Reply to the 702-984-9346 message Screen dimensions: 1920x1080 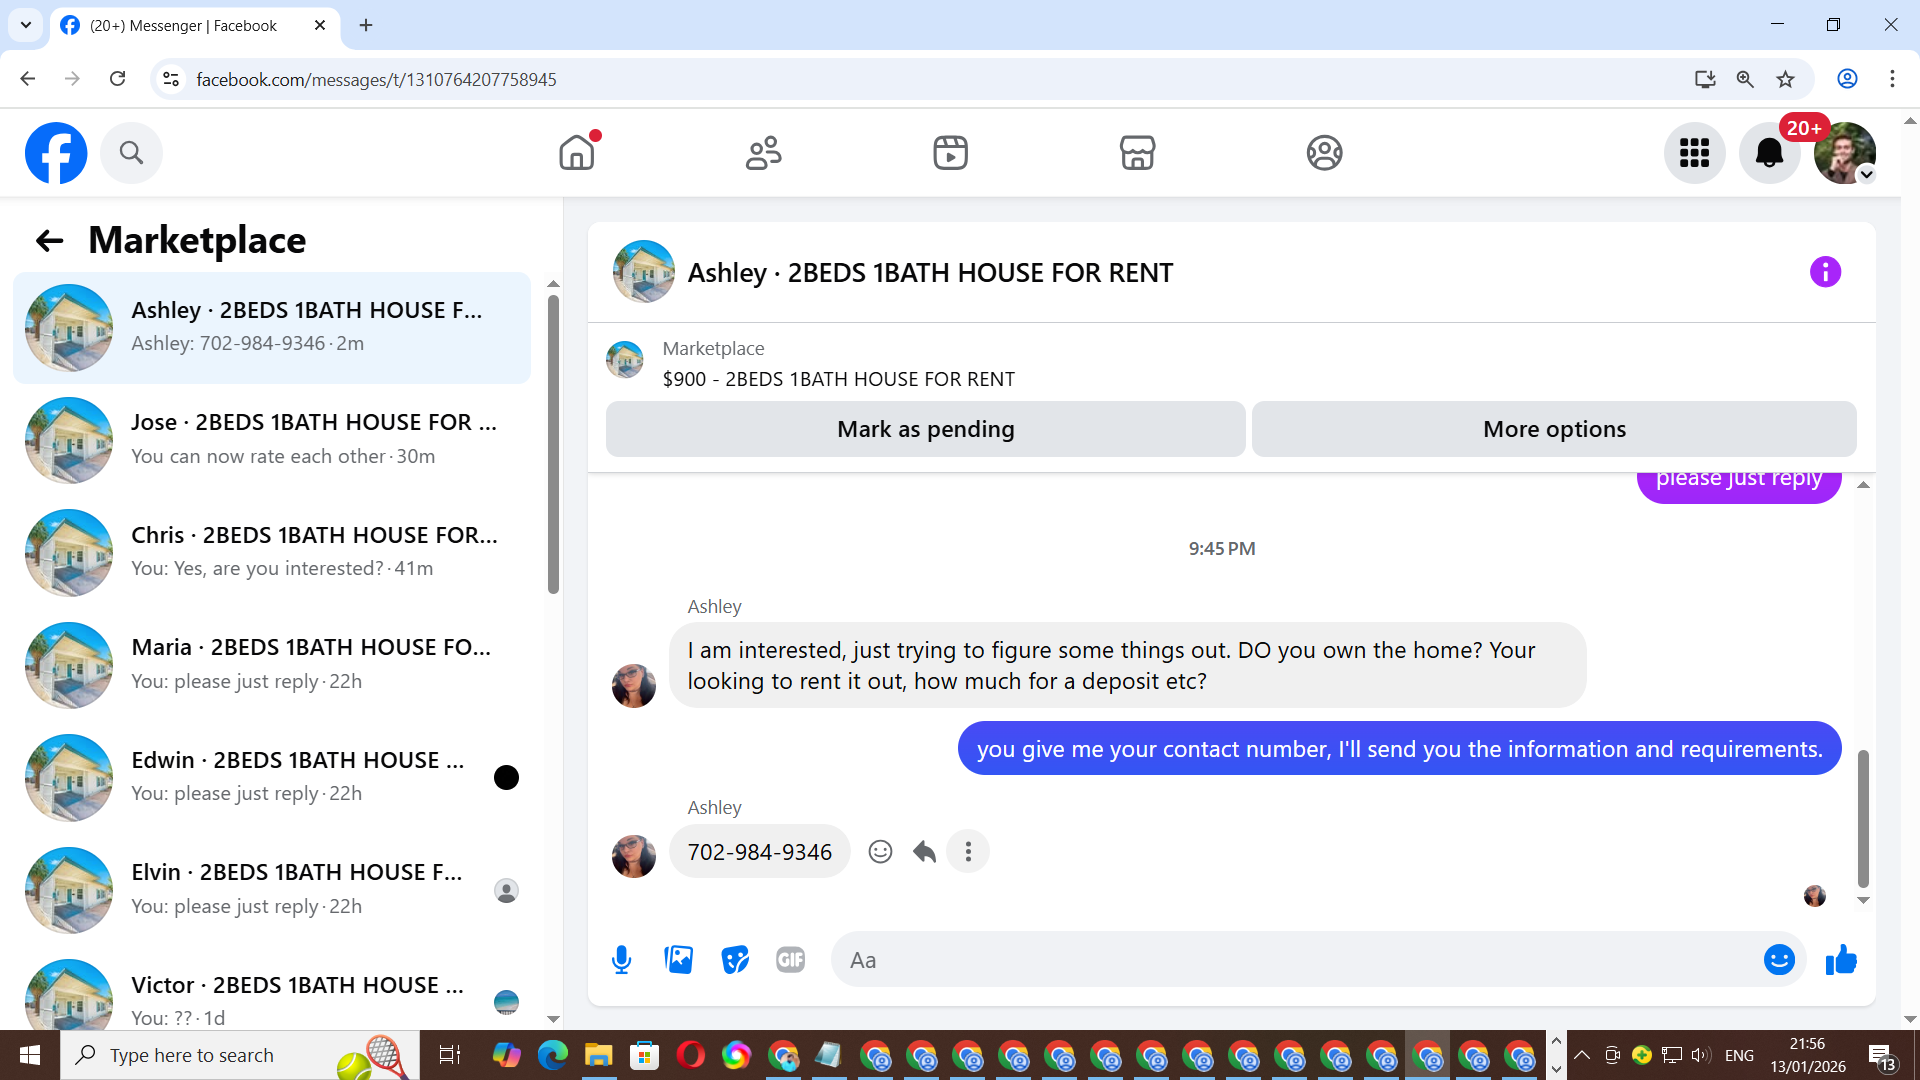click(924, 852)
